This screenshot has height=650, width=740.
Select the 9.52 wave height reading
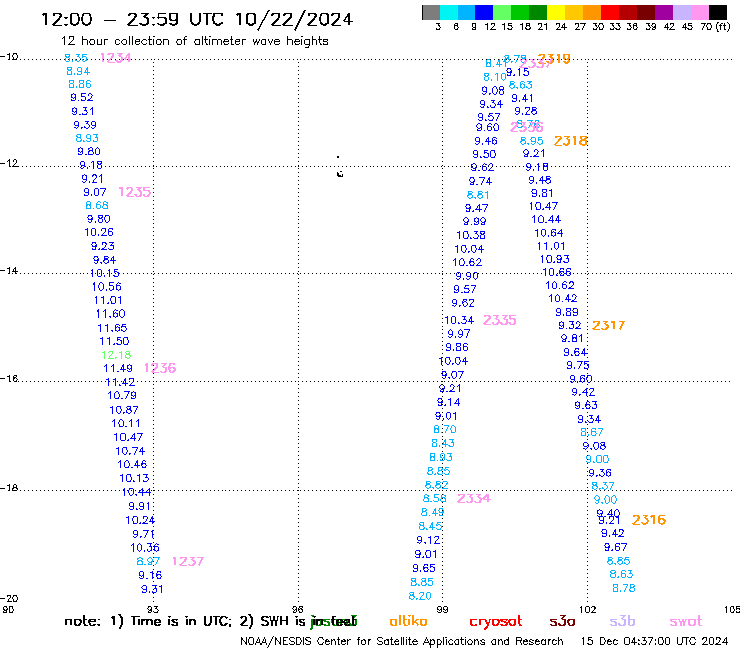pyautogui.click(x=82, y=97)
